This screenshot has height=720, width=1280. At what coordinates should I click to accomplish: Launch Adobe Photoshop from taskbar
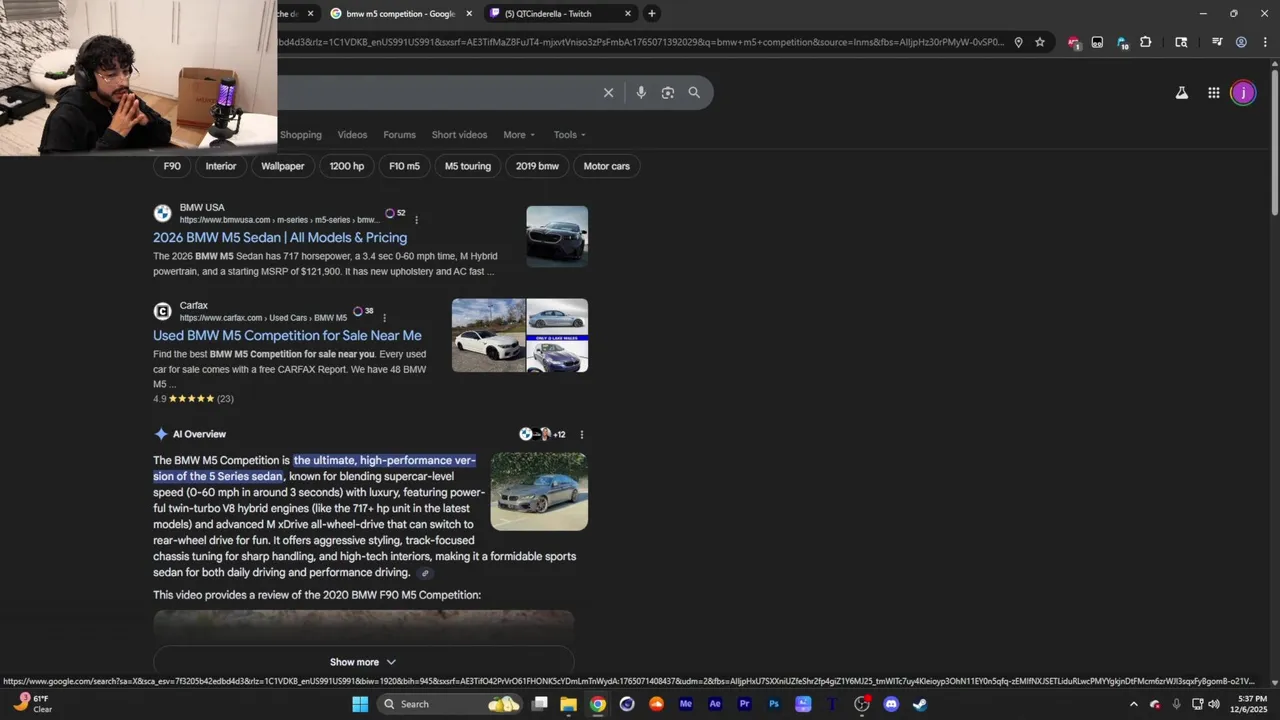point(774,704)
